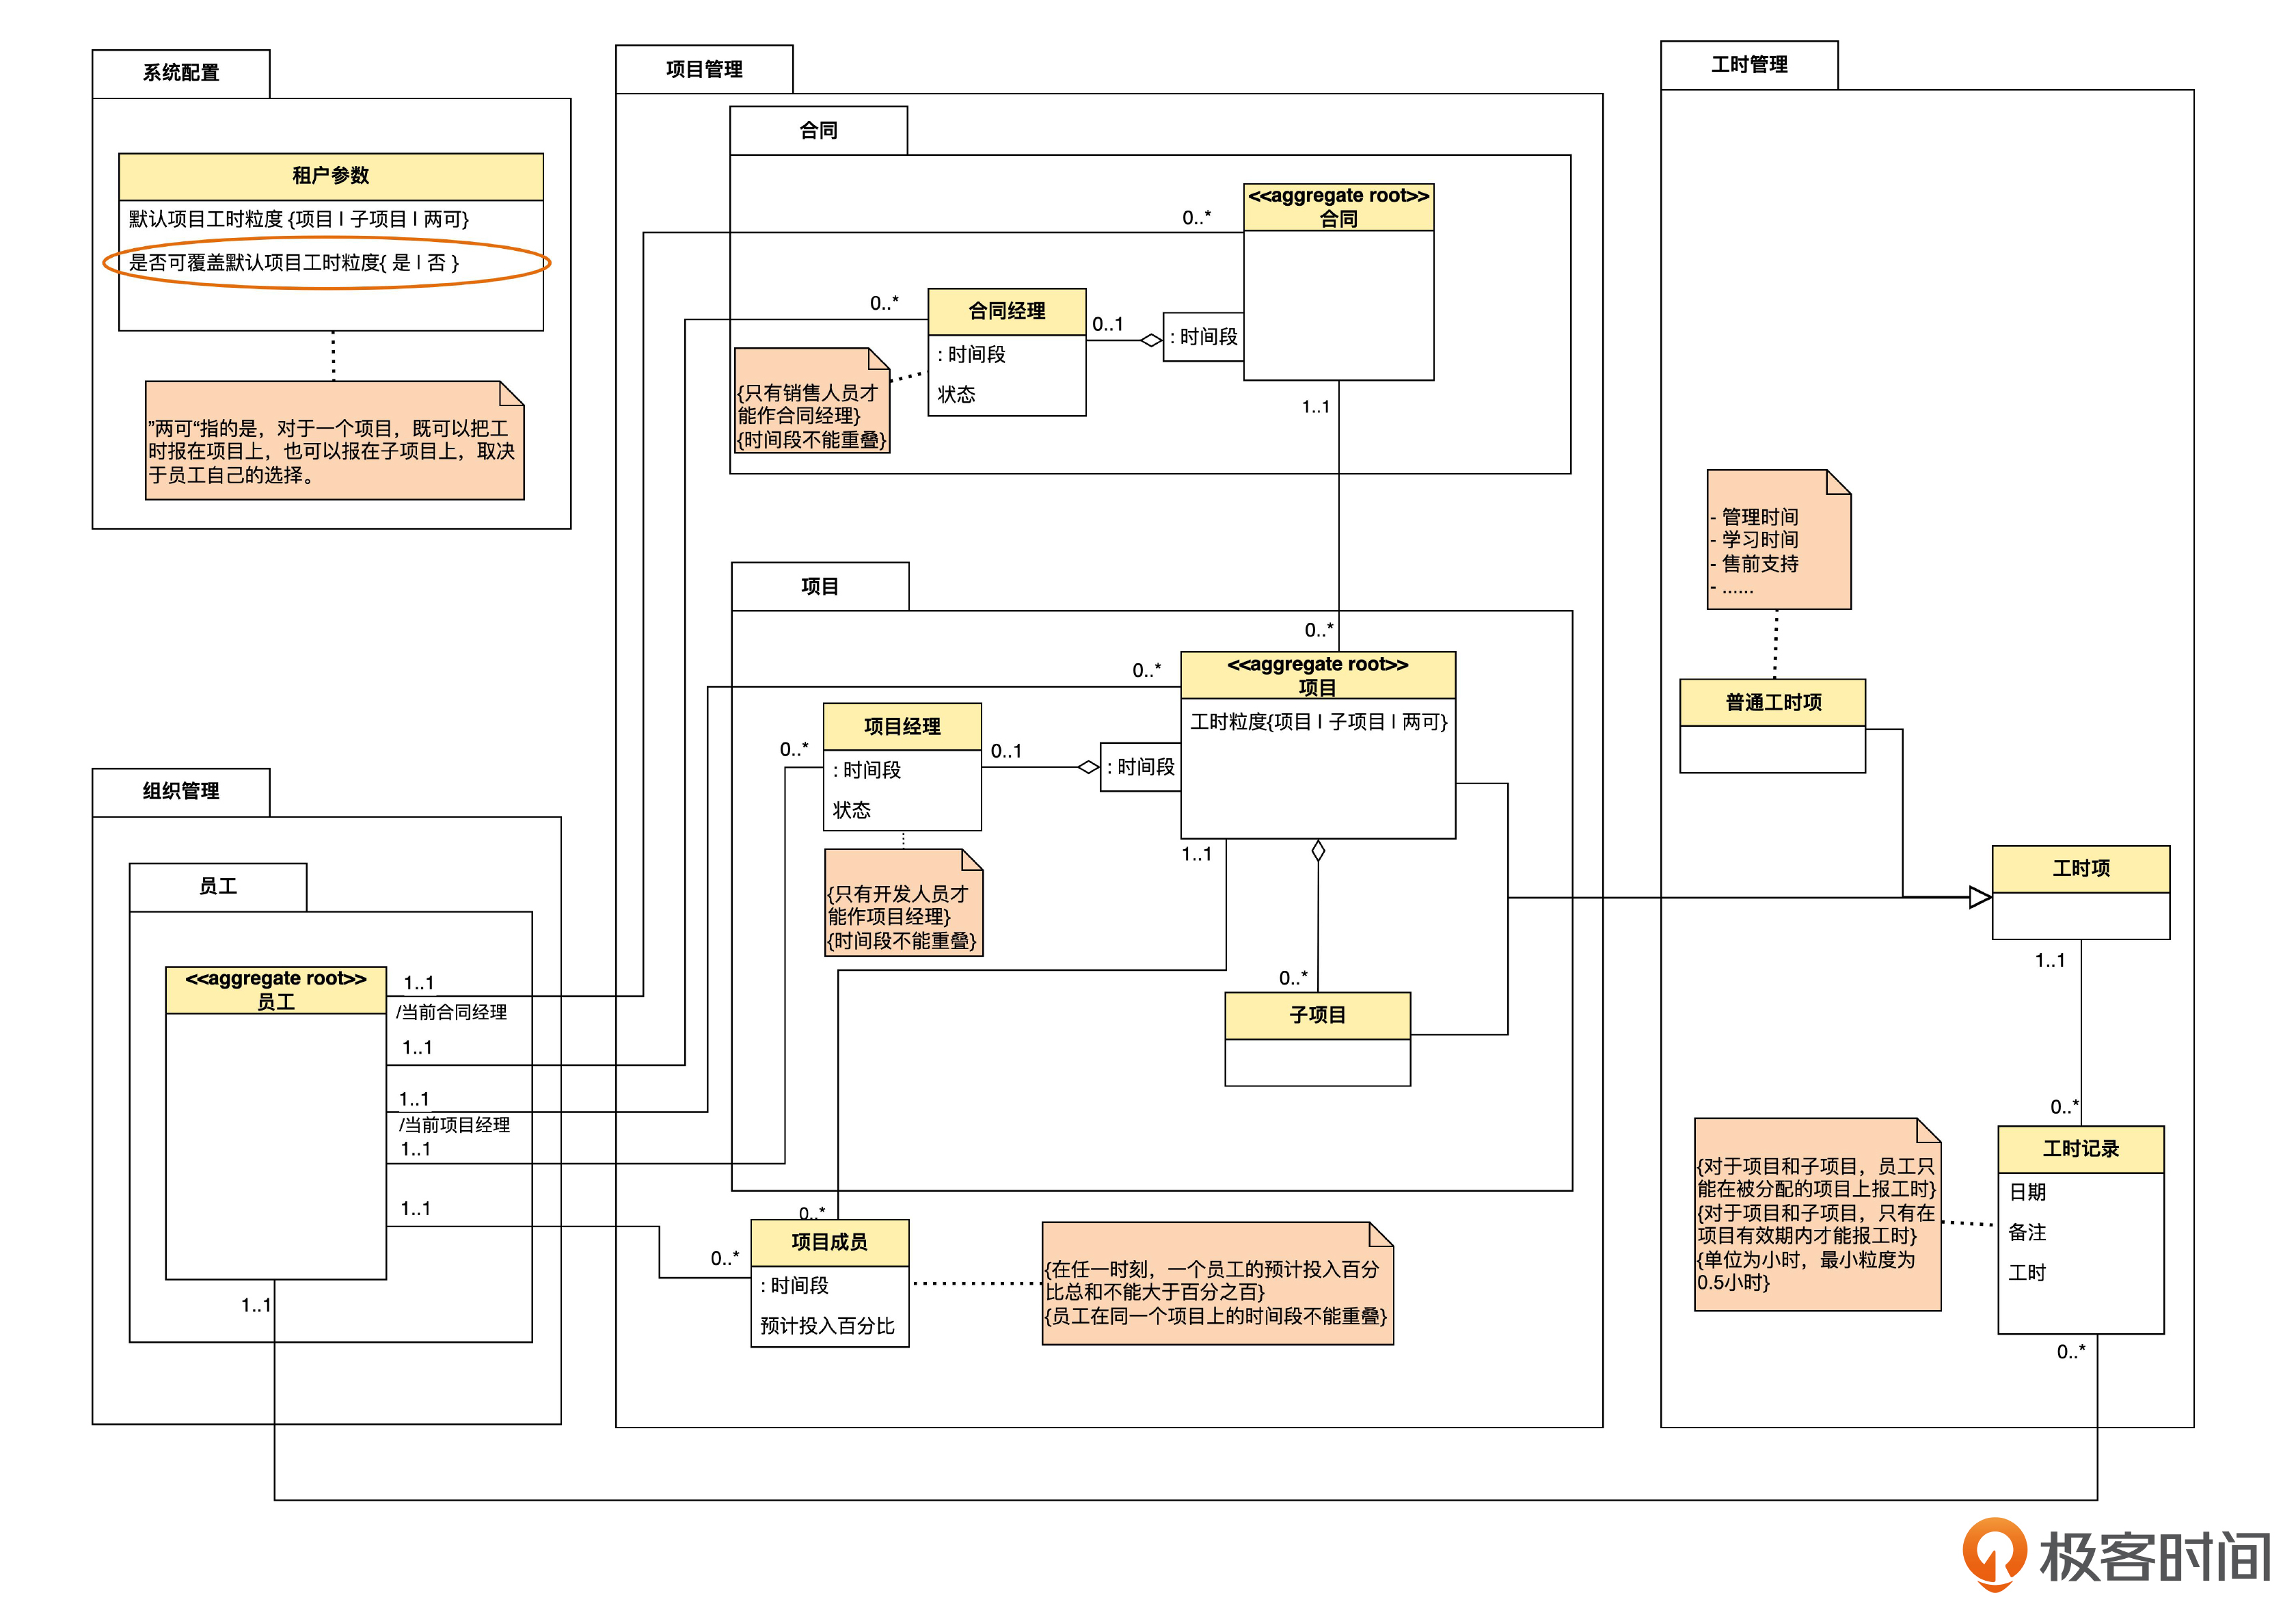Click the 员工 aggregate root class header
Viewport: 2296px width, 1619px height.
[x=275, y=990]
